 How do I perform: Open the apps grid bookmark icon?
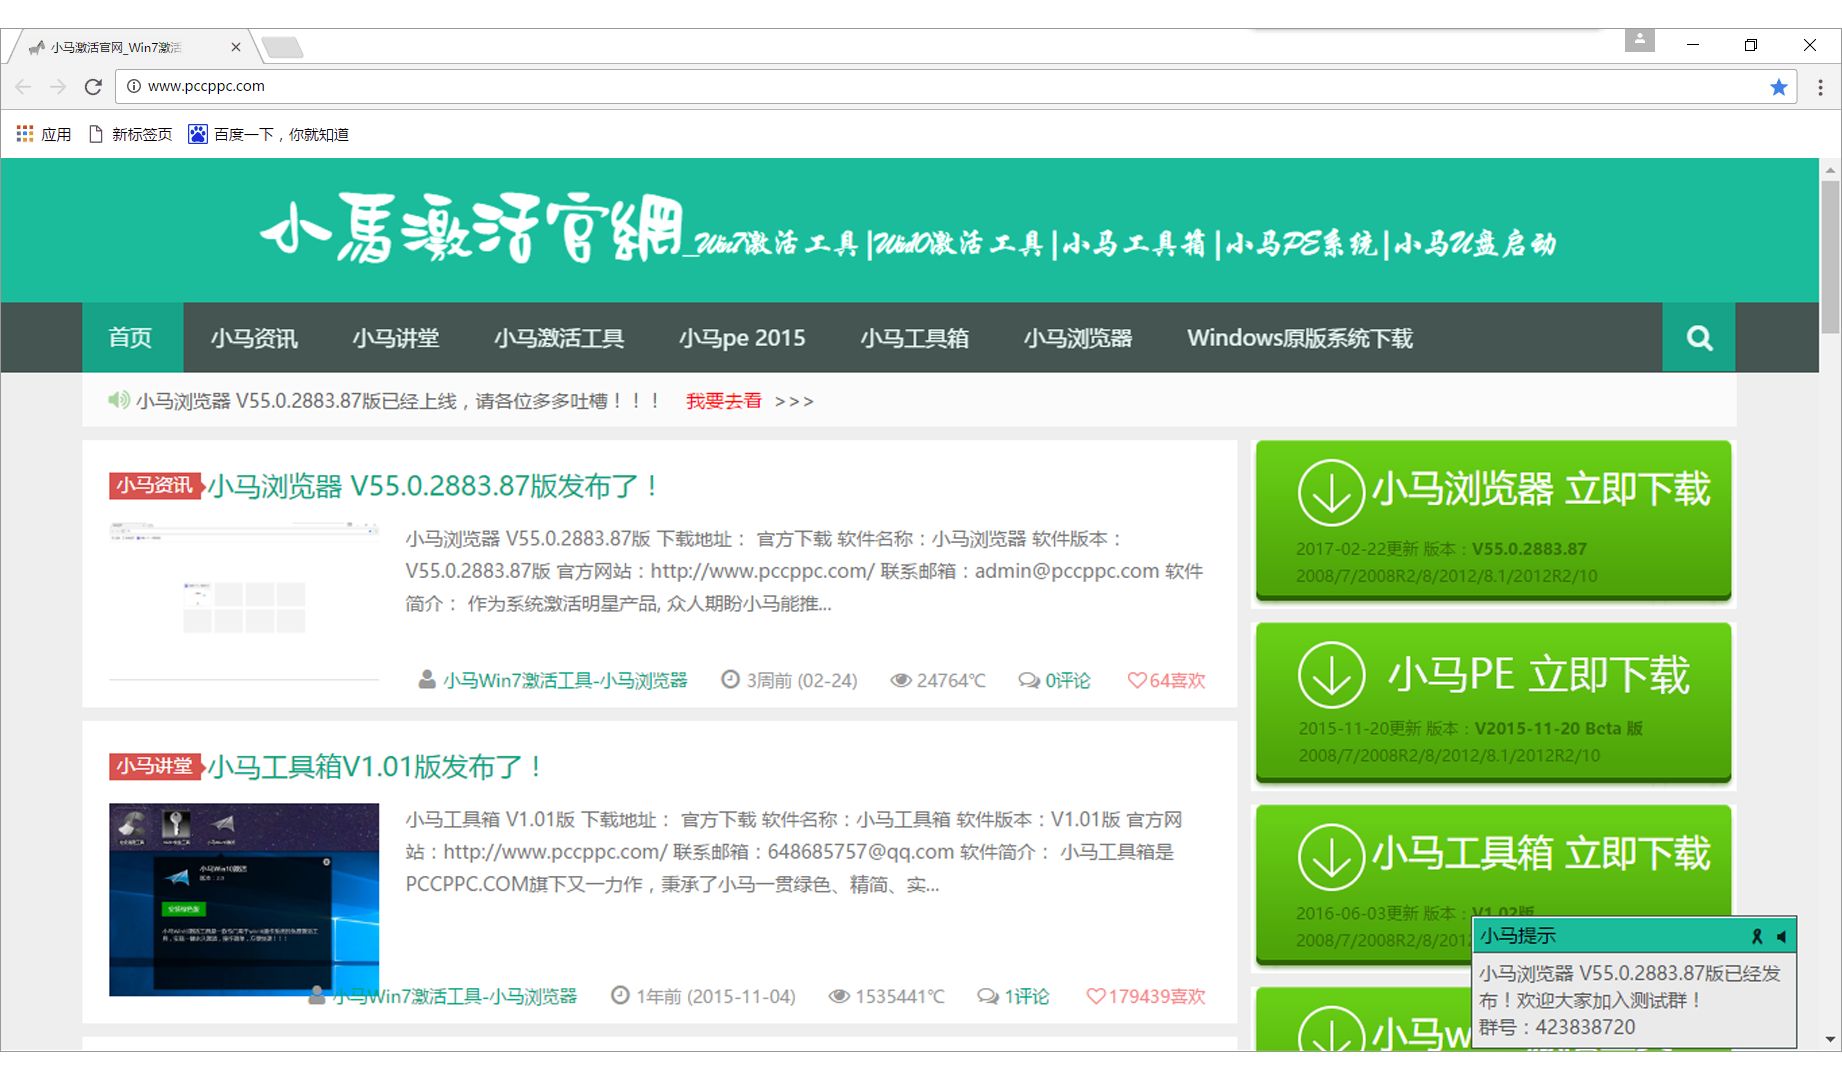tap(25, 134)
